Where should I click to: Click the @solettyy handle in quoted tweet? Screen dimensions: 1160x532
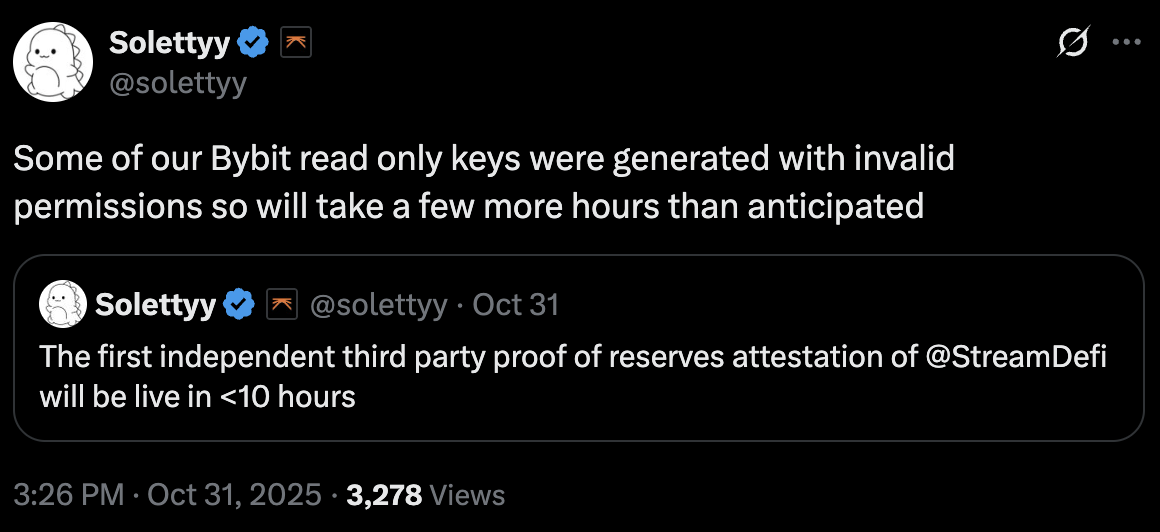[379, 305]
